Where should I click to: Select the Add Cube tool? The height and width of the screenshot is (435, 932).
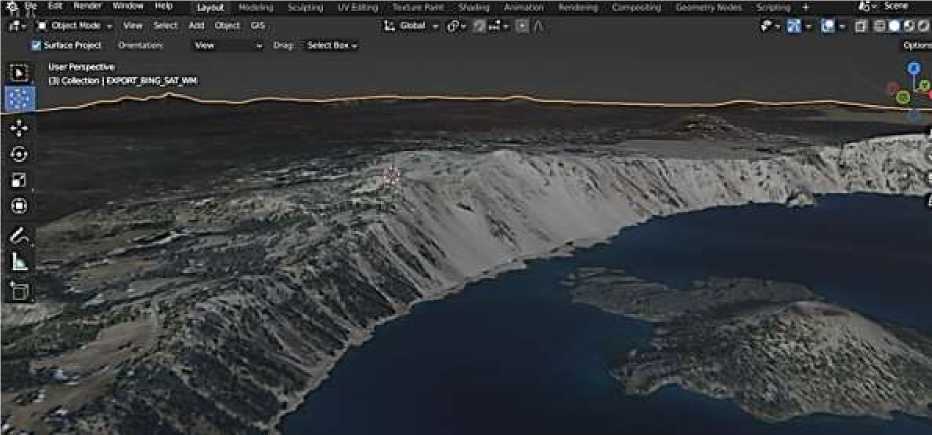(19, 291)
